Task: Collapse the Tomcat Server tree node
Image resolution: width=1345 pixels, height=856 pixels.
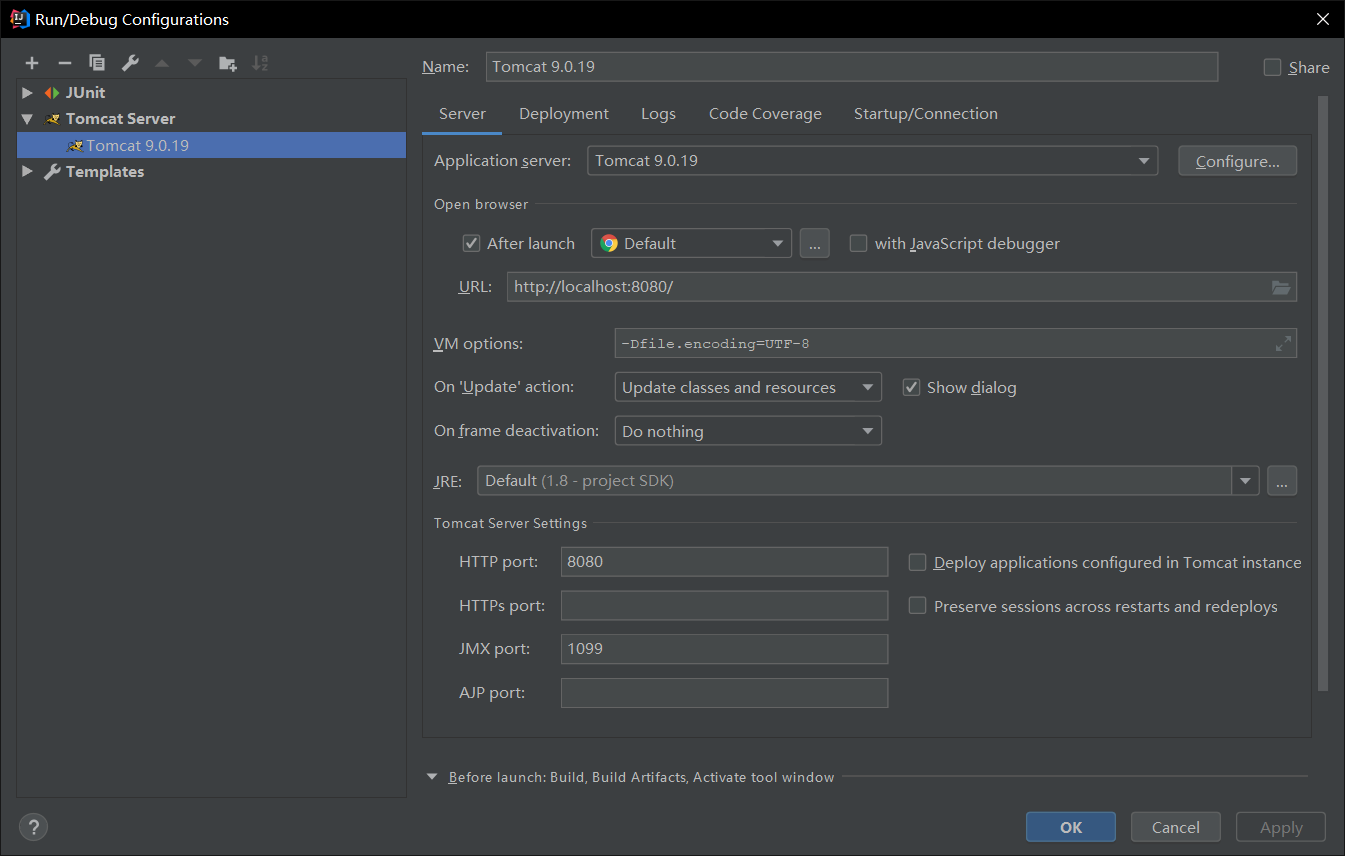Action: [27, 119]
